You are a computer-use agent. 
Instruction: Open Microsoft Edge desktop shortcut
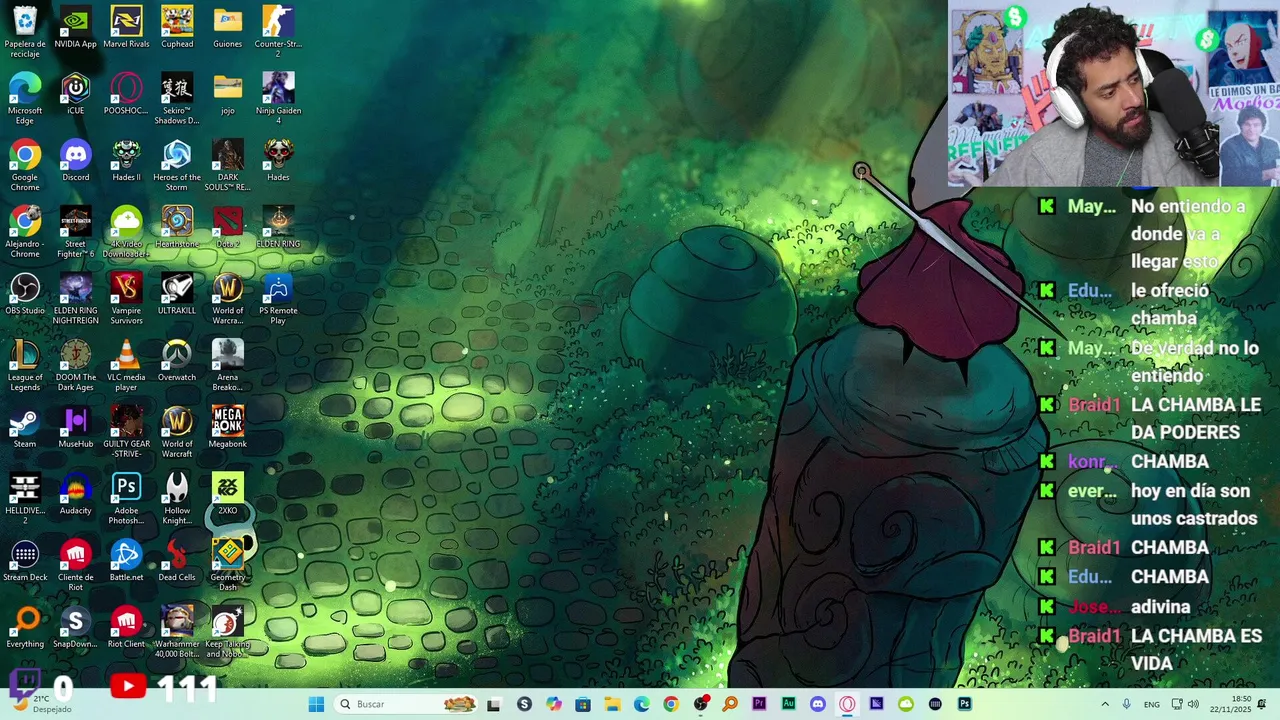coord(25,99)
